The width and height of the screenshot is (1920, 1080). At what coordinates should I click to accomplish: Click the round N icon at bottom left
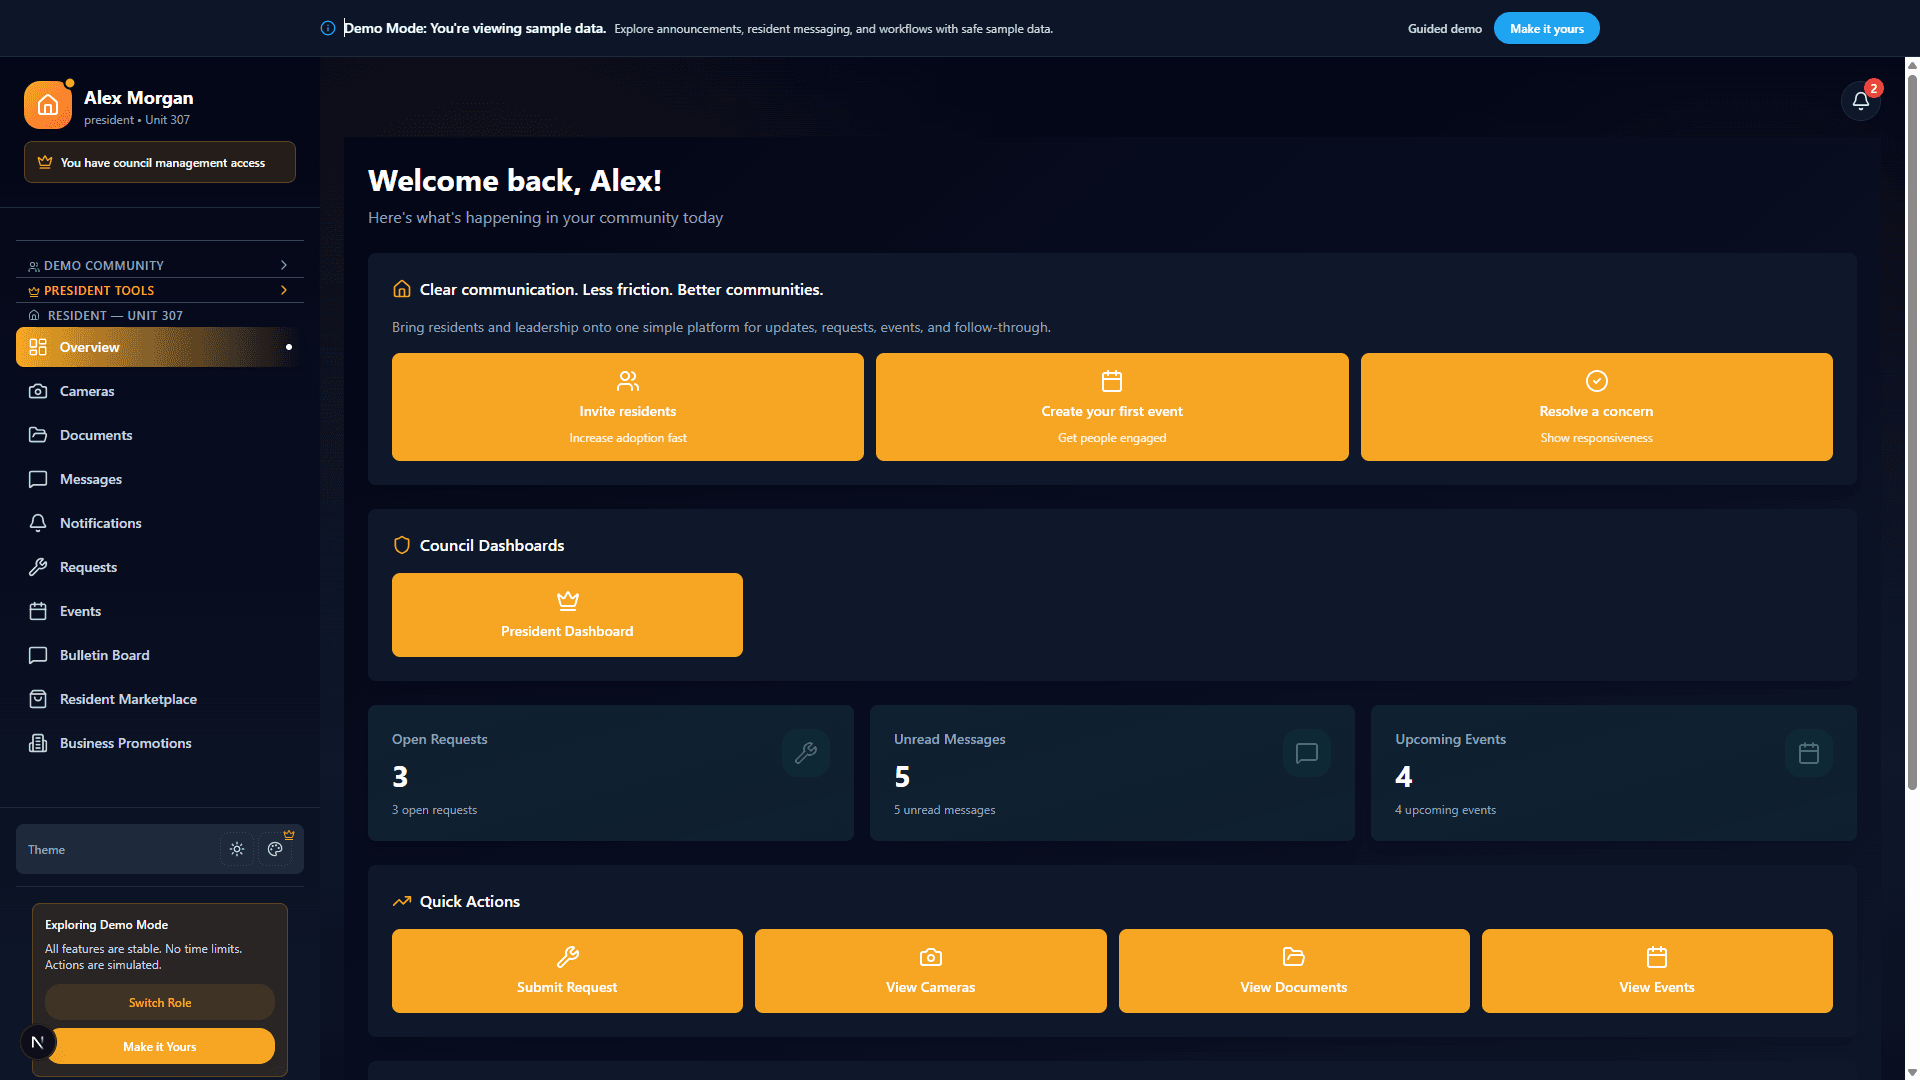point(38,1042)
